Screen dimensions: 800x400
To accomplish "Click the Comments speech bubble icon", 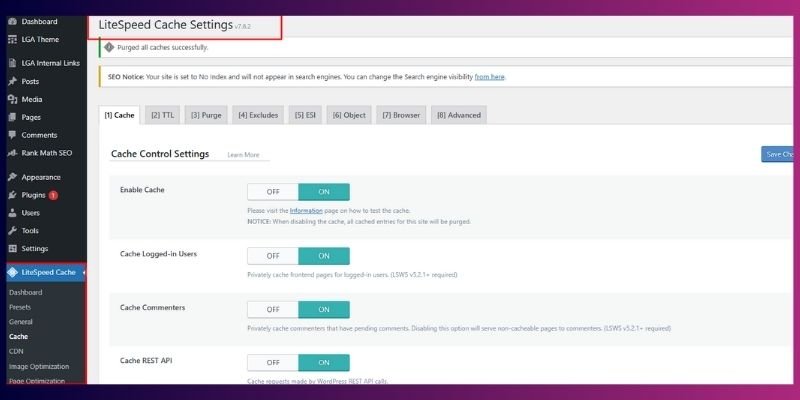I will 13,135.
